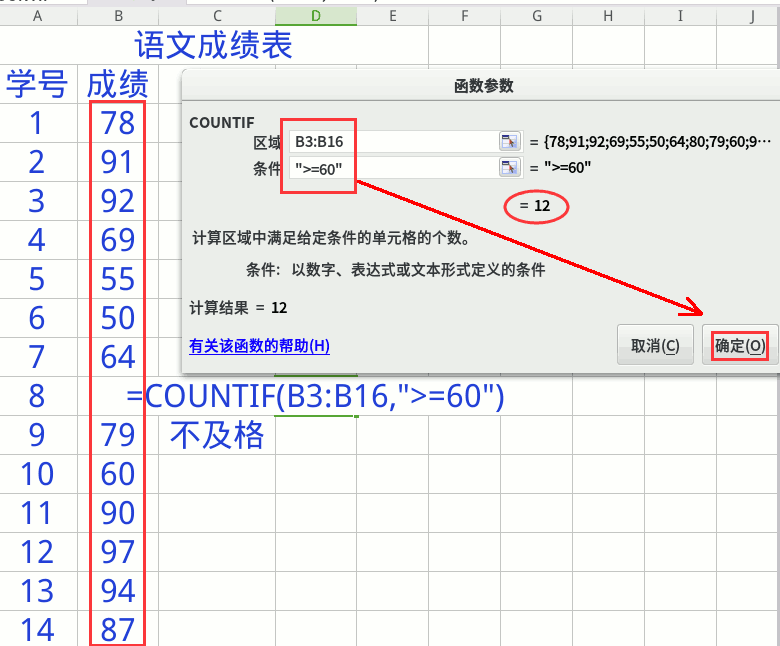
Task: Select column D header
Action: pos(316,16)
